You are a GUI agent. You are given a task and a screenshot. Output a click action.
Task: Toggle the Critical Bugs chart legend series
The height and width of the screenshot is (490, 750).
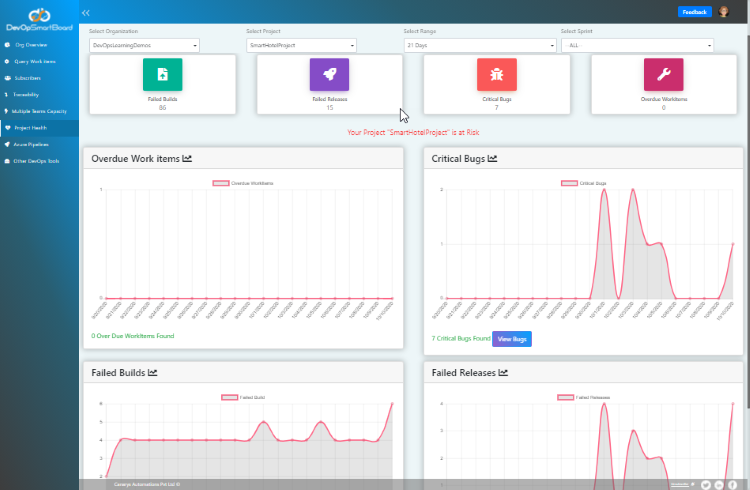[584, 184]
